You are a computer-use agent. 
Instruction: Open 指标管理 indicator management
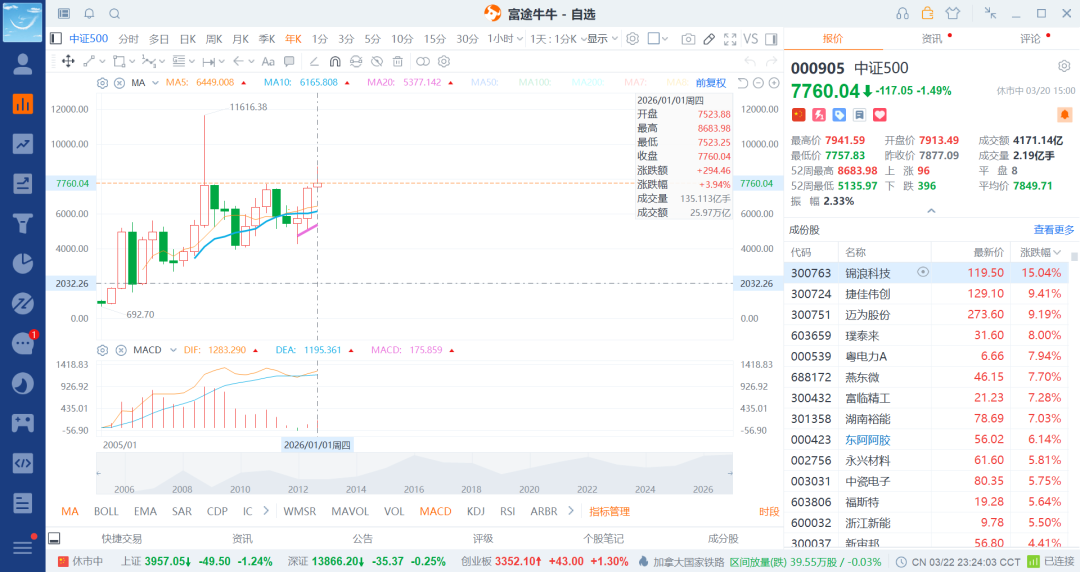pyautogui.click(x=610, y=511)
